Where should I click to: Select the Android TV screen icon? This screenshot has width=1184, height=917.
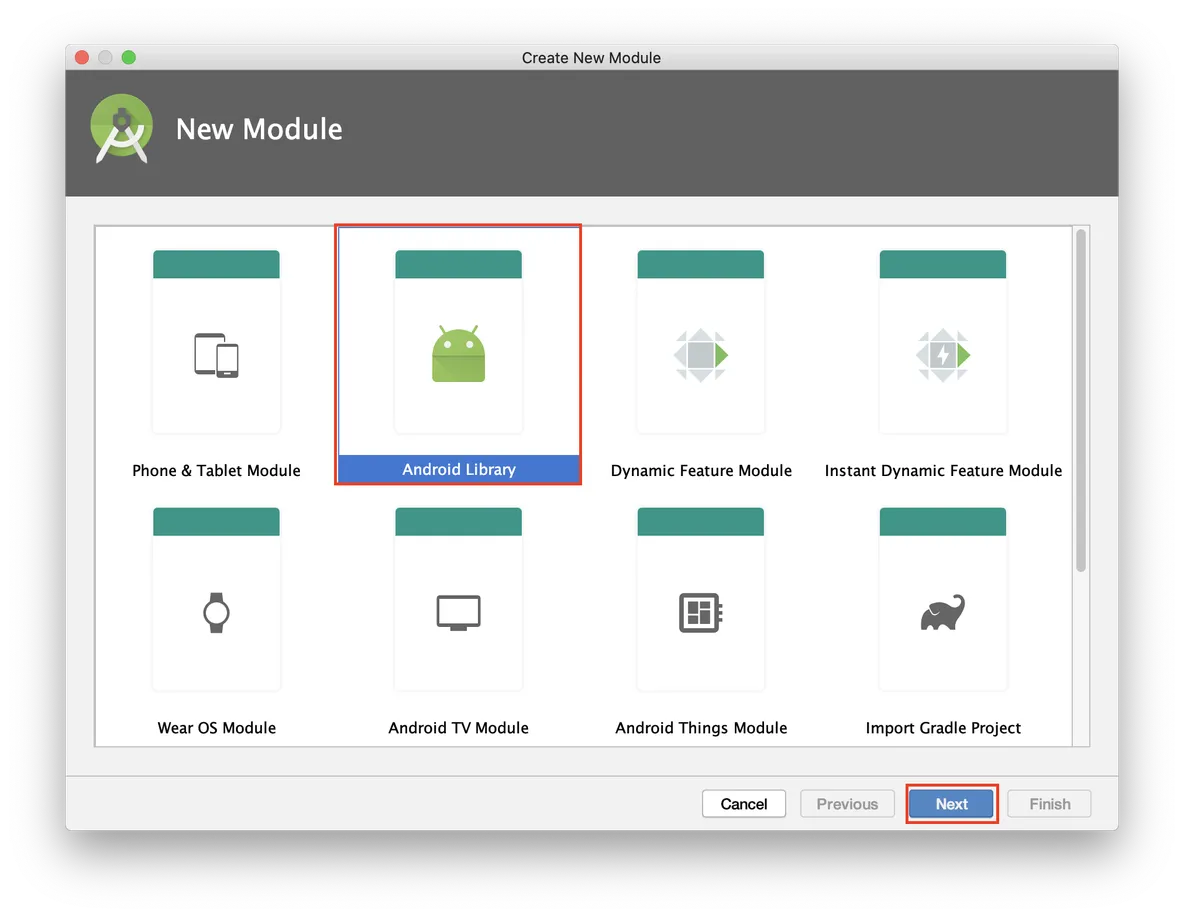(458, 613)
